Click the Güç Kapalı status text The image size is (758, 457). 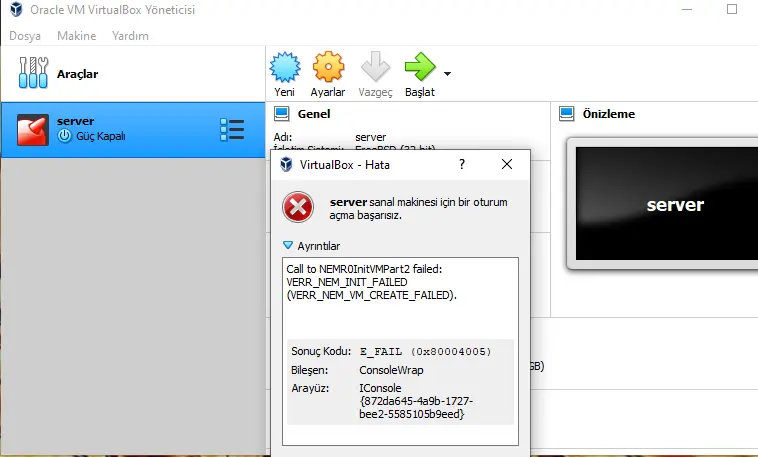point(101,136)
